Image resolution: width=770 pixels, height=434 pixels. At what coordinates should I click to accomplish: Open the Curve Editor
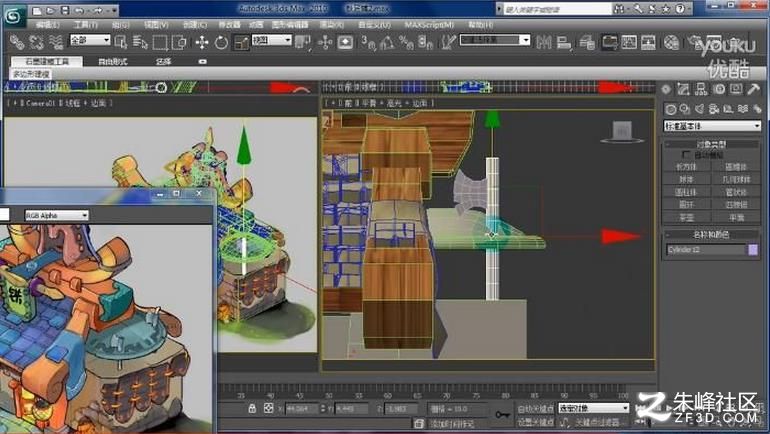point(629,43)
